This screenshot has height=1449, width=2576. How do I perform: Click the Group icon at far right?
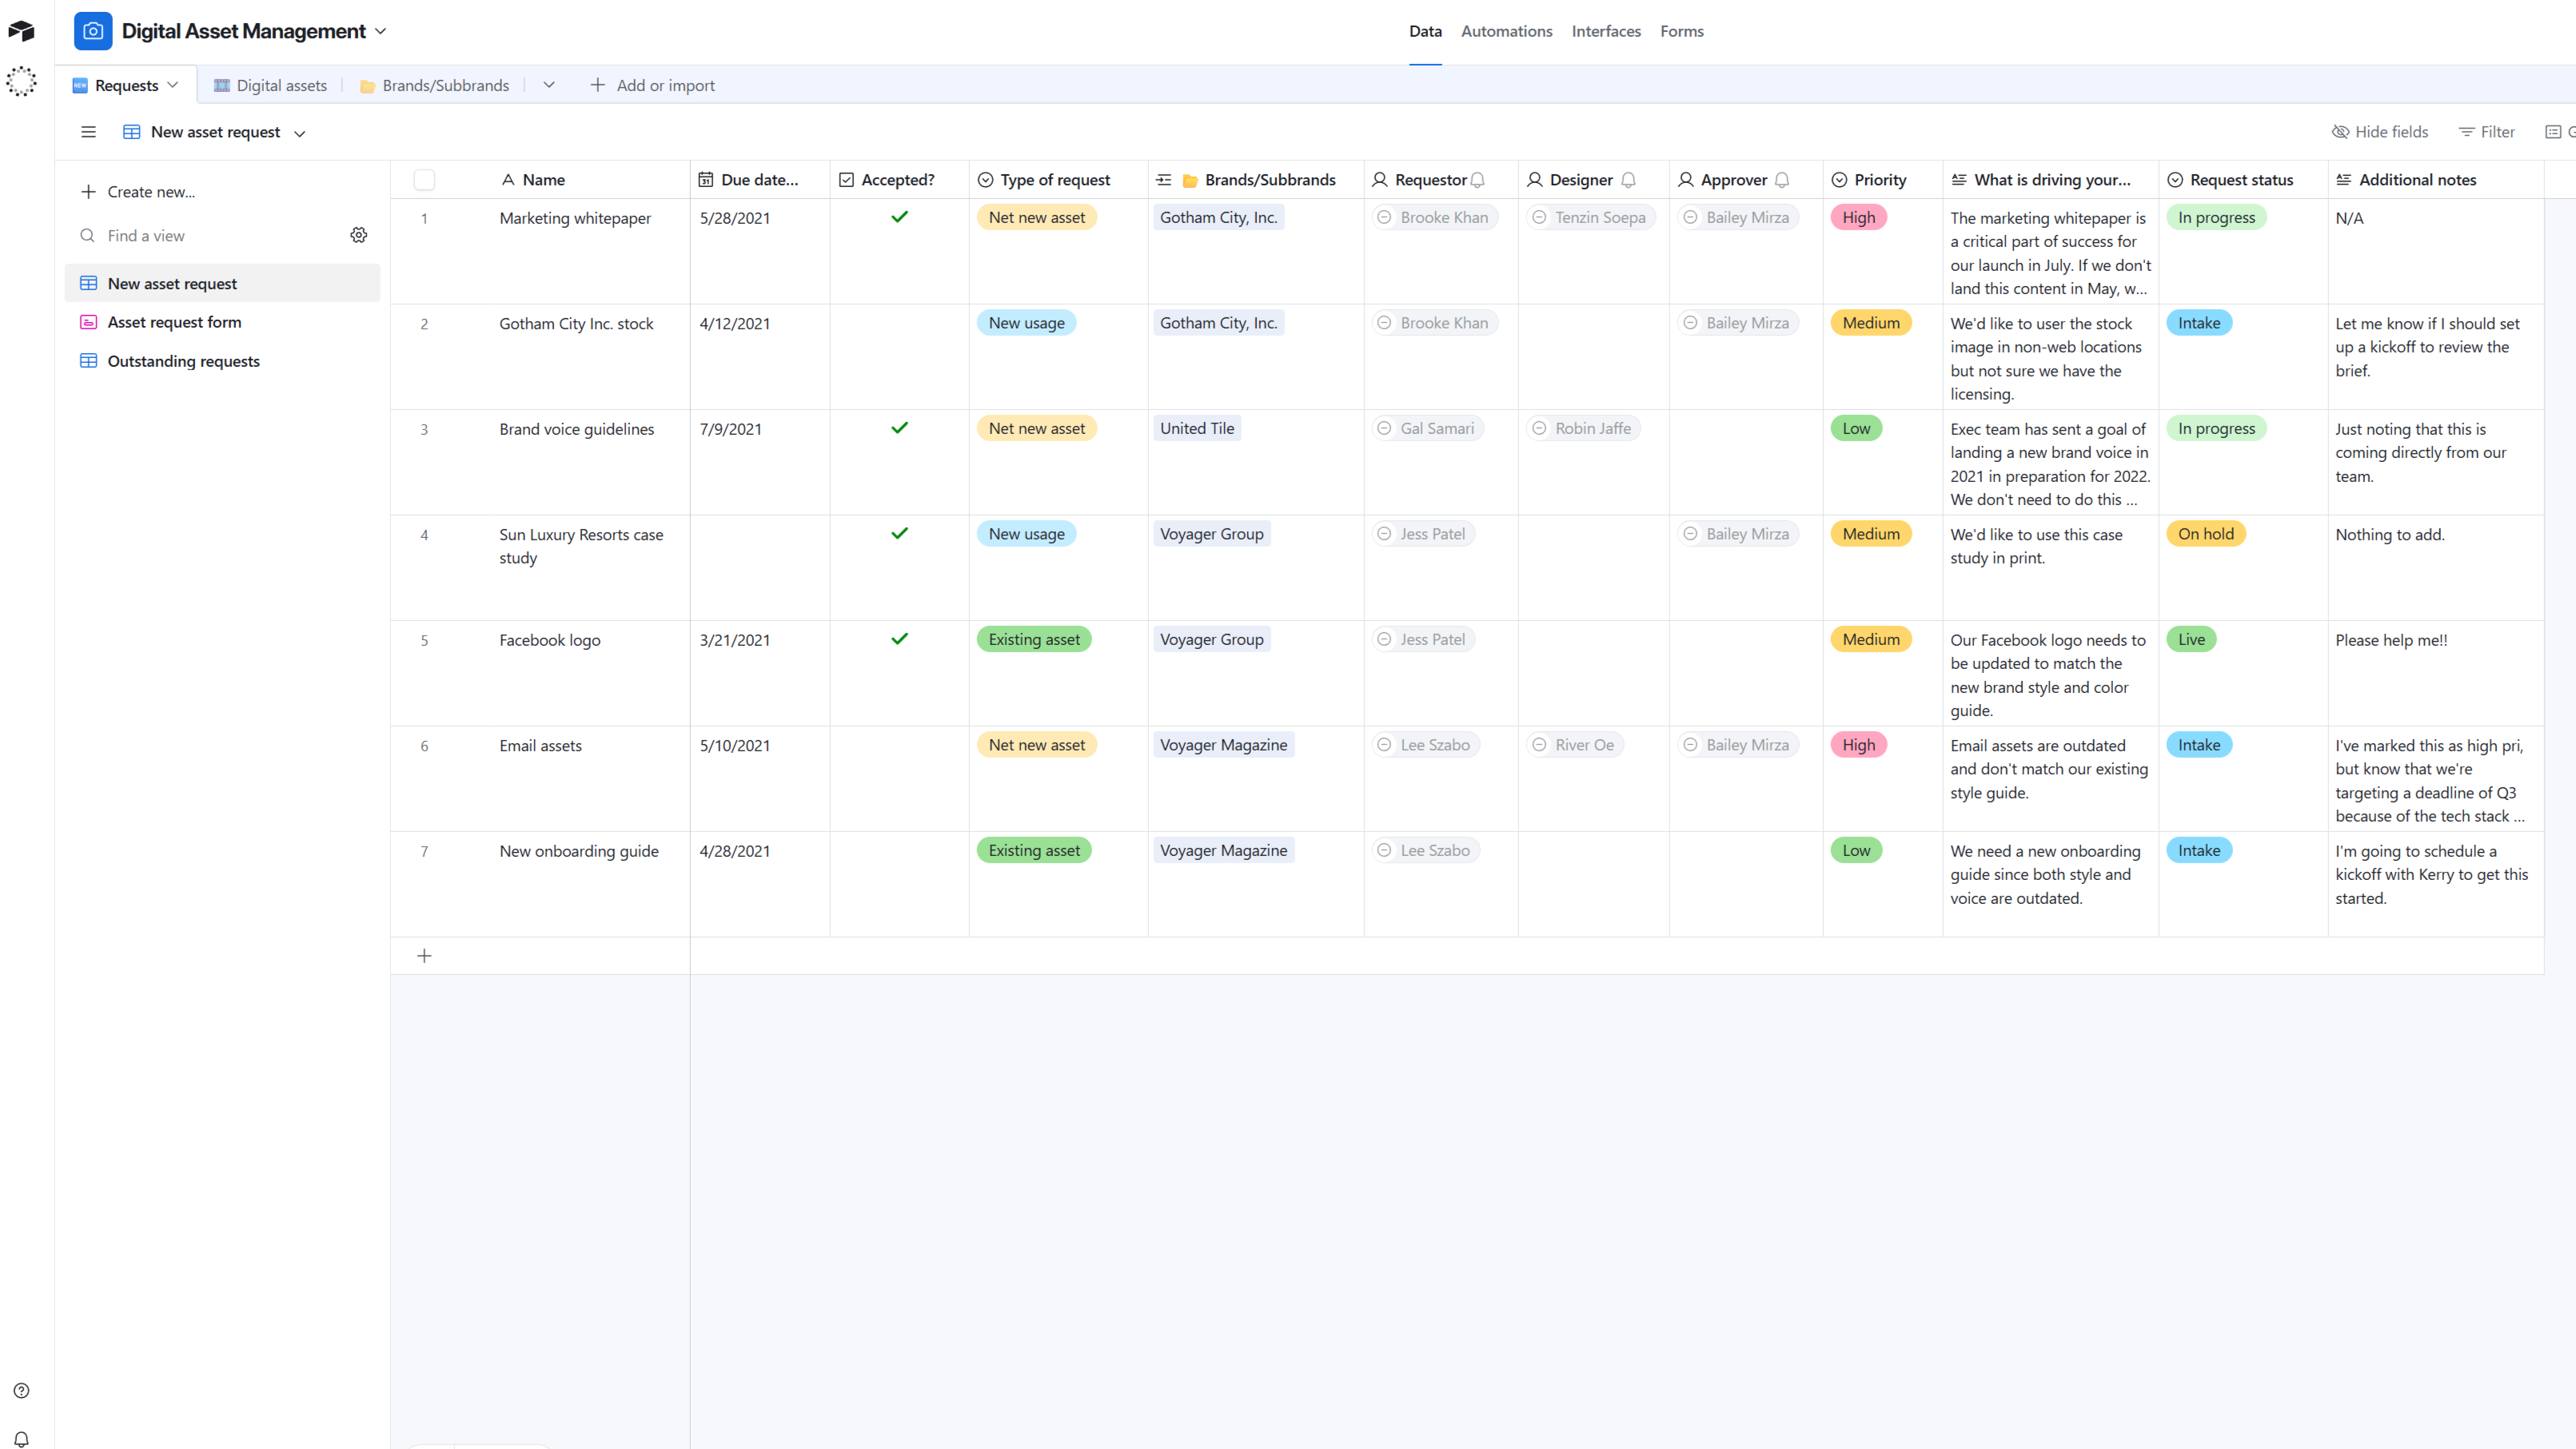click(2553, 132)
